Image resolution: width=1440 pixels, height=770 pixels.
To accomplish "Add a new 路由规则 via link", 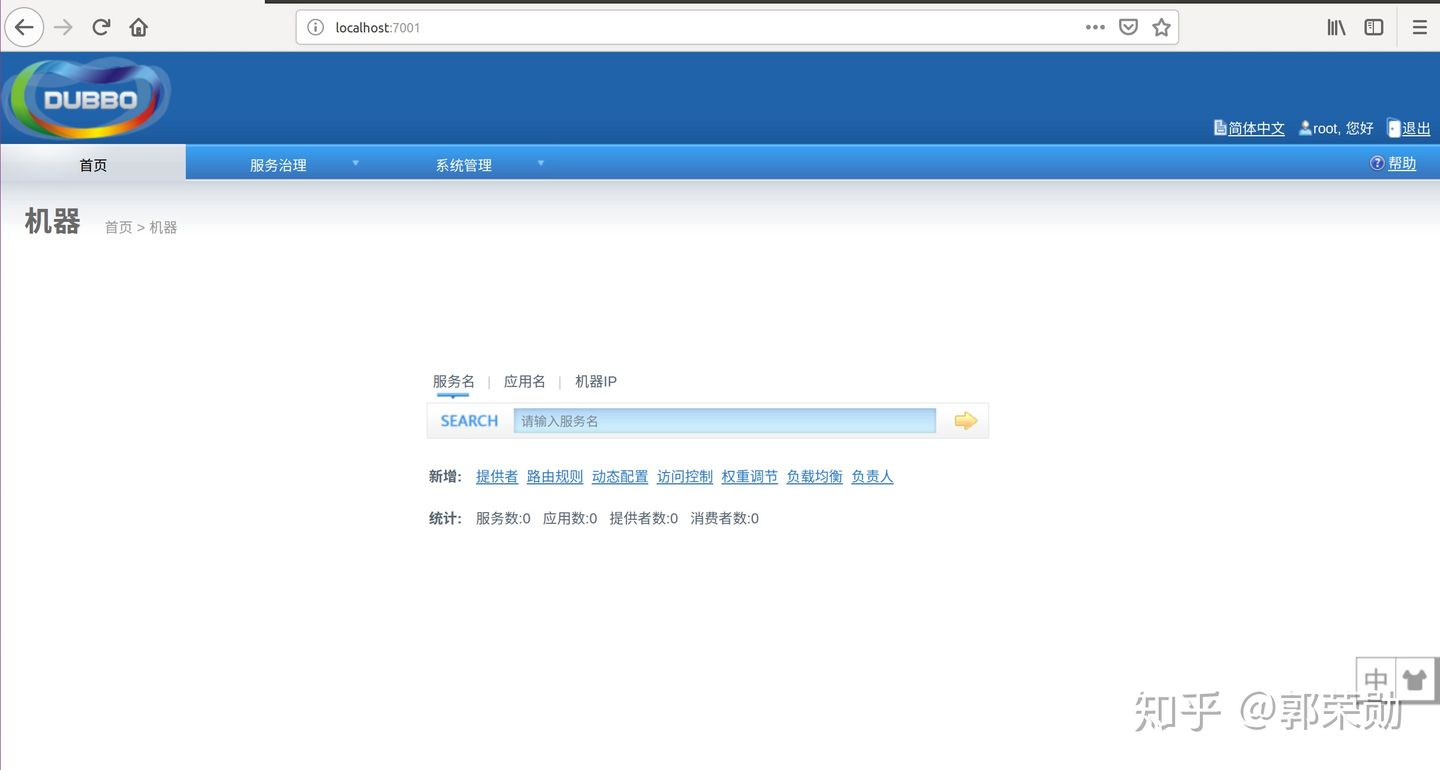I will click(555, 477).
